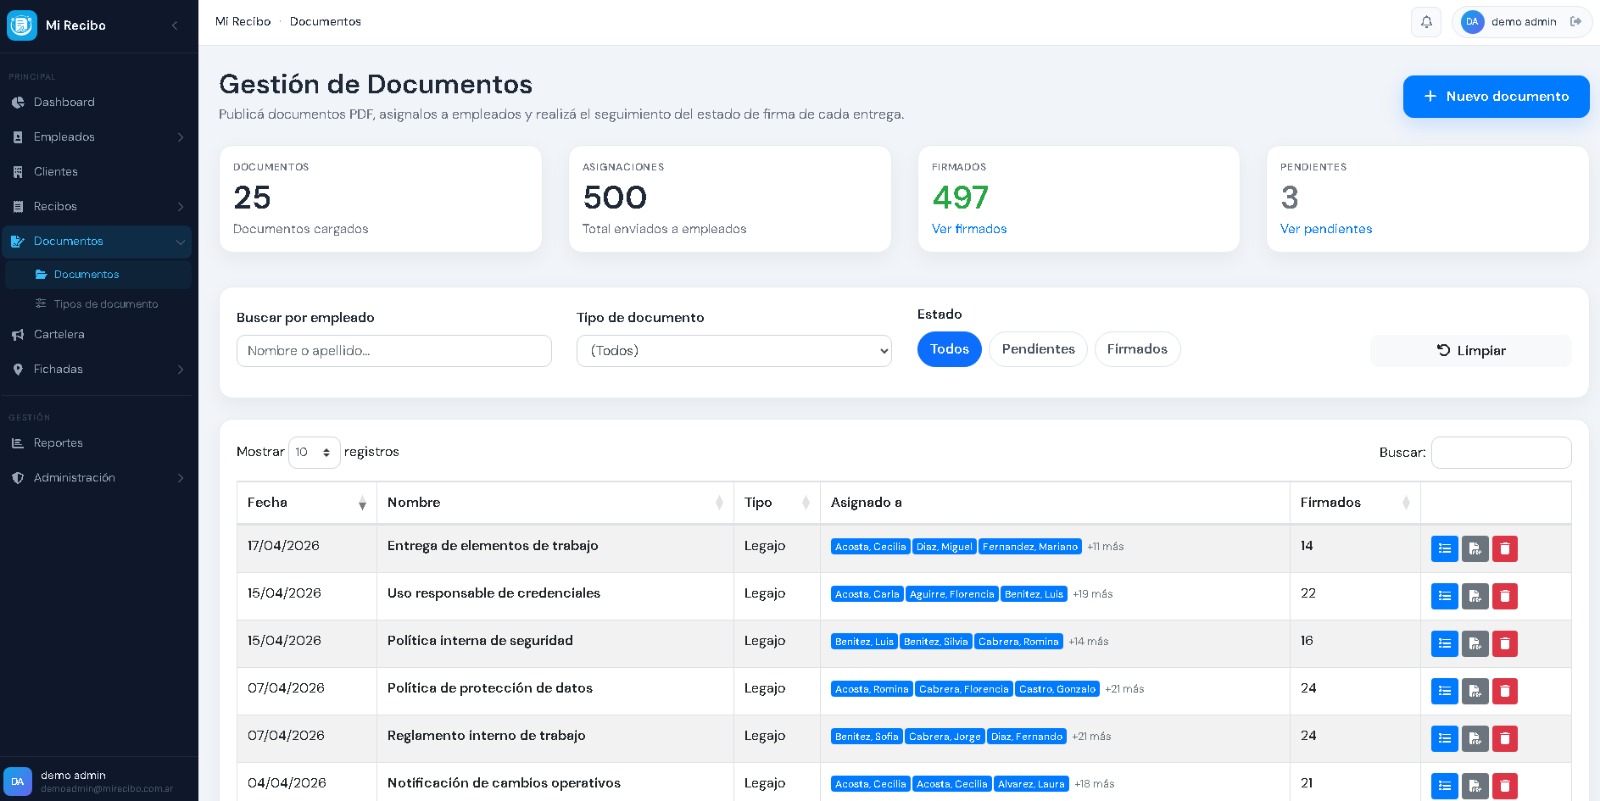Click the Fernandez, Mariano assignee tag
1600x801 pixels.
pos(1030,546)
